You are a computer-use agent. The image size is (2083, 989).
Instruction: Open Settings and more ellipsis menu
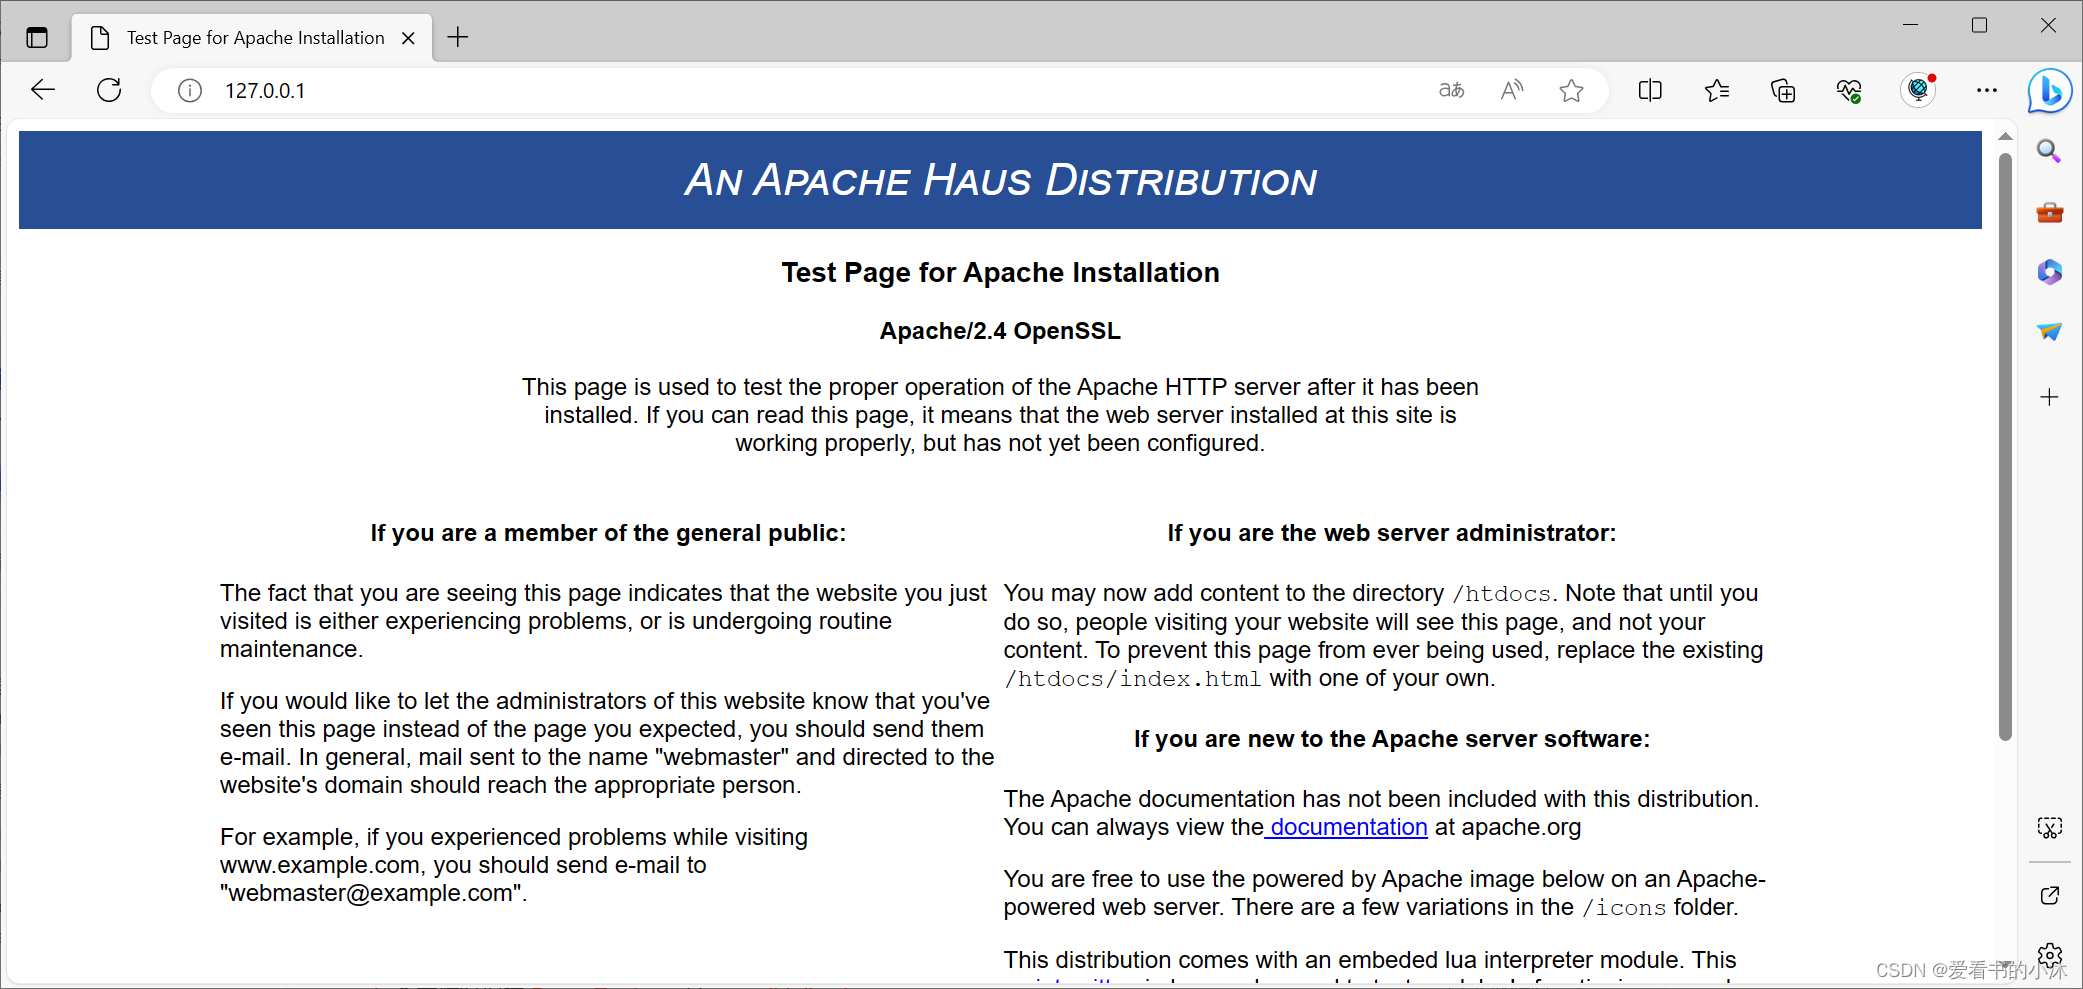tap(1987, 90)
